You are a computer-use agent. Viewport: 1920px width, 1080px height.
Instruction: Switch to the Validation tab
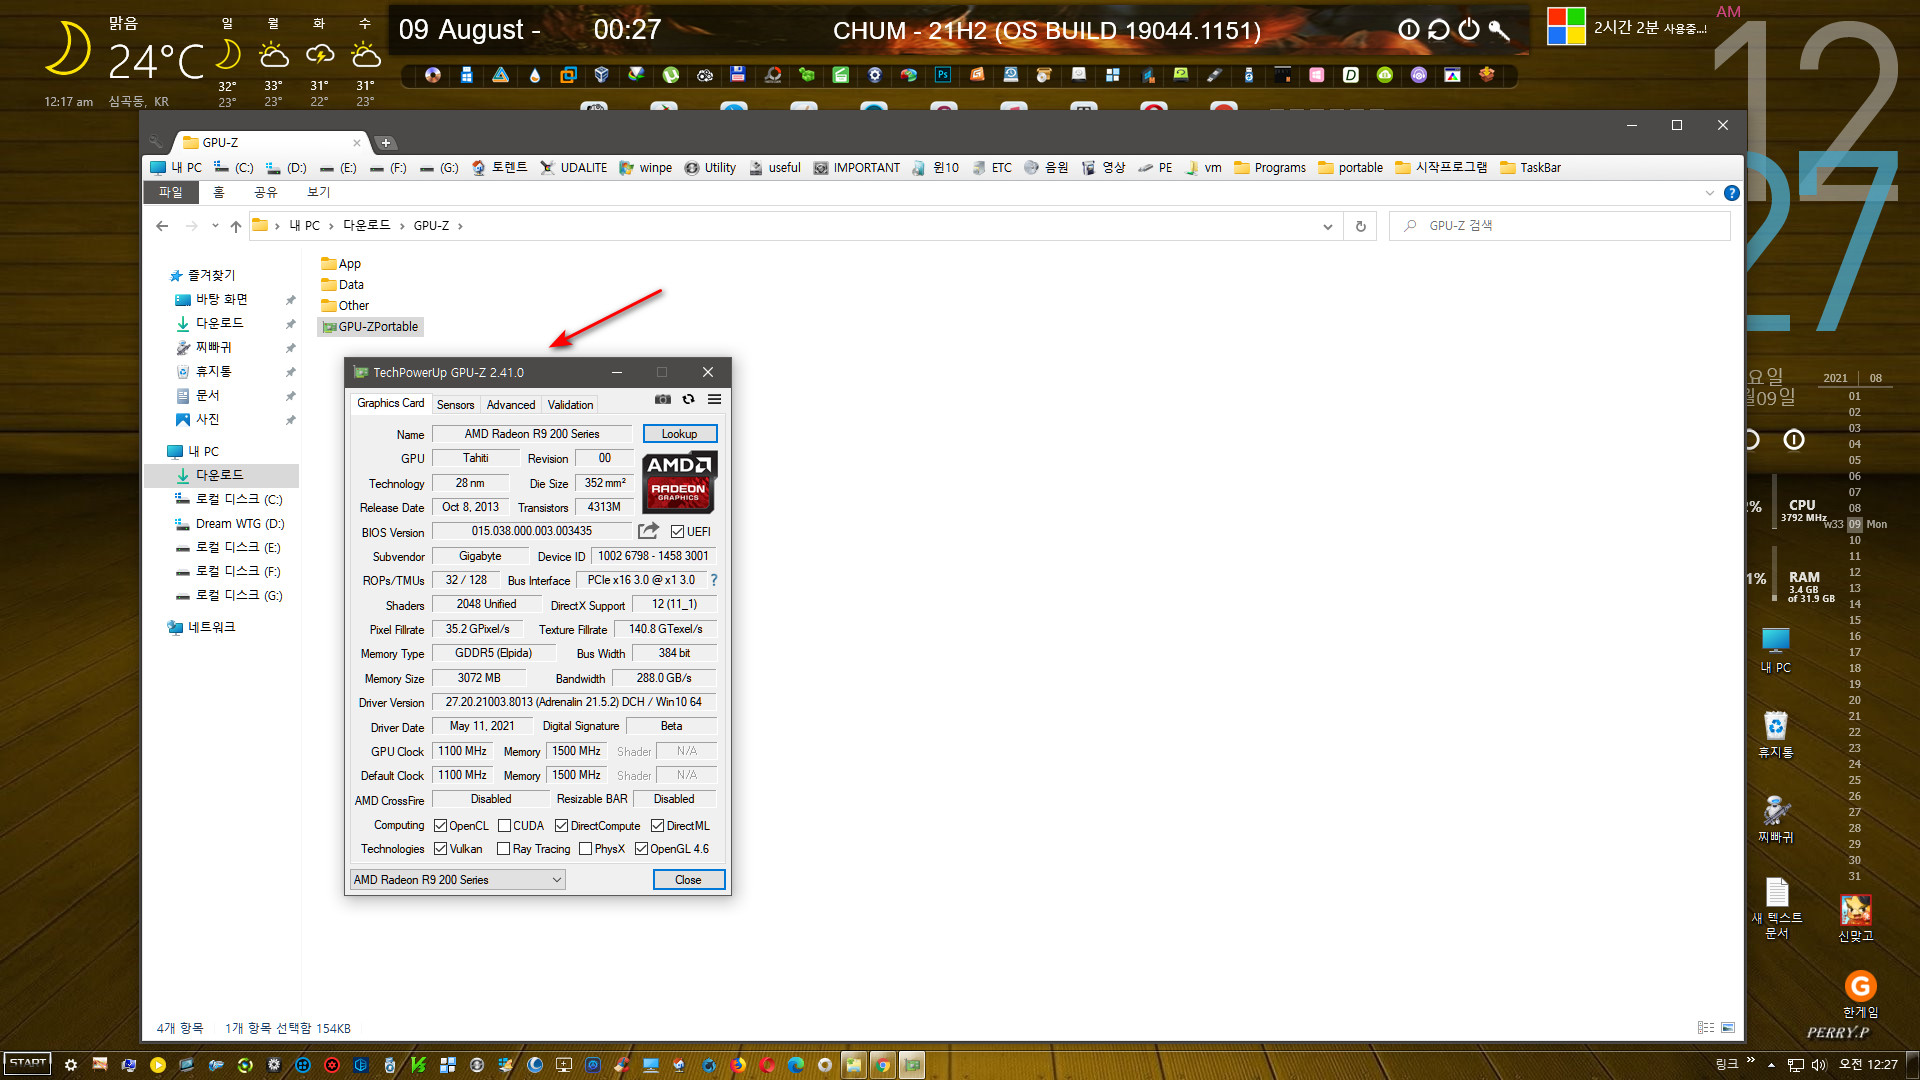[x=570, y=405]
